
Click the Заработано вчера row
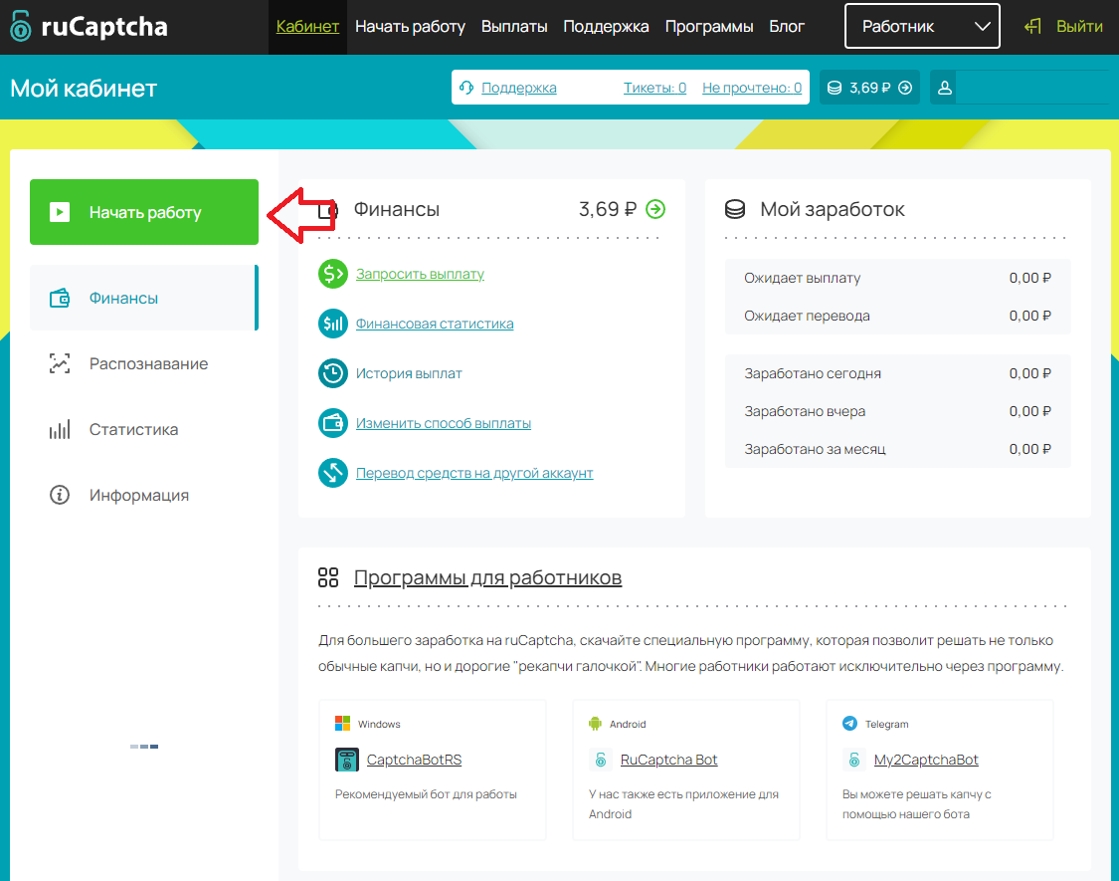point(898,411)
